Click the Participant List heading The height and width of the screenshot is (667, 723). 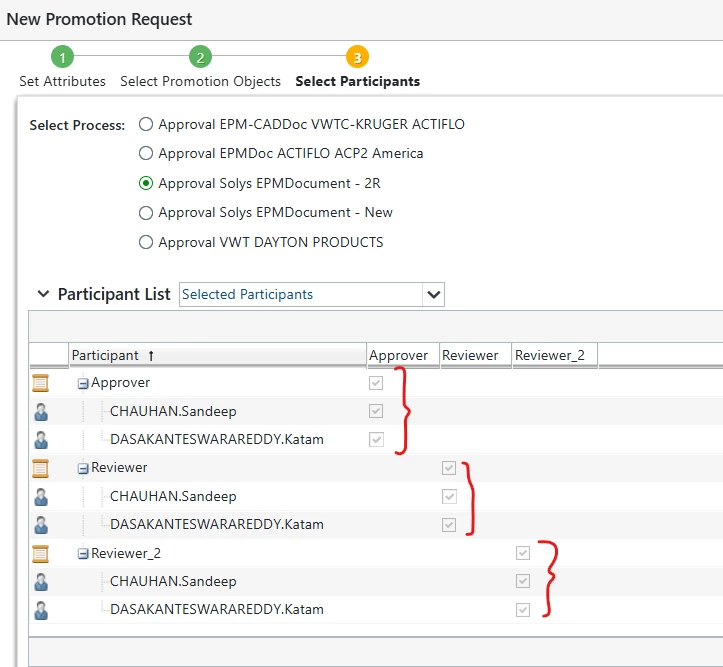pyautogui.click(x=114, y=294)
